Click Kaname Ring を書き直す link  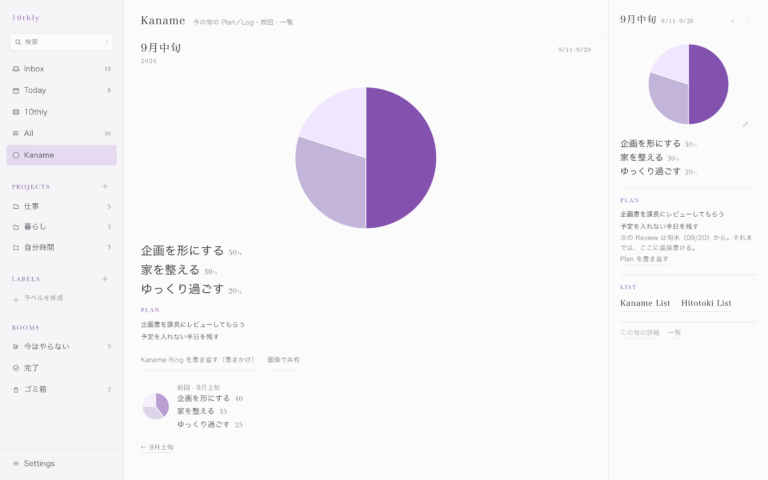(198, 360)
